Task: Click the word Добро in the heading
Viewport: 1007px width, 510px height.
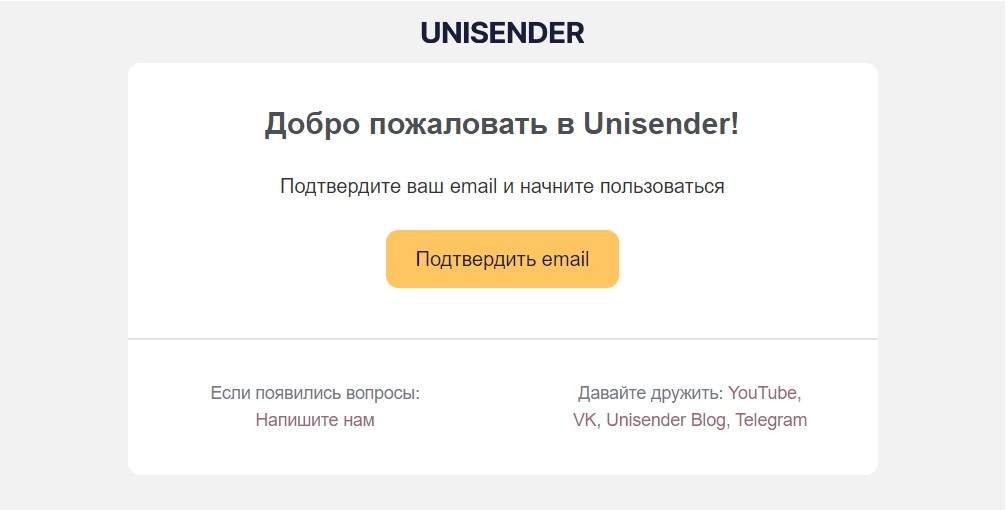Action: 312,124
